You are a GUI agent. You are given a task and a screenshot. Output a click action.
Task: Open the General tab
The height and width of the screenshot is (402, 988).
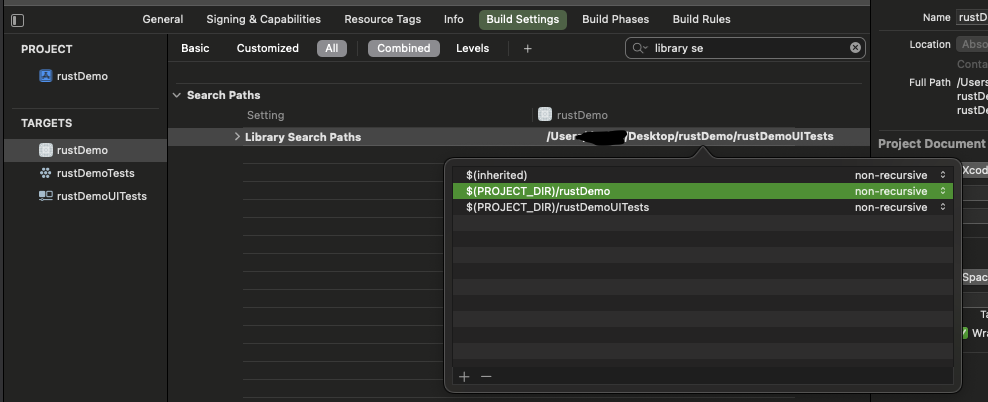[x=163, y=20]
